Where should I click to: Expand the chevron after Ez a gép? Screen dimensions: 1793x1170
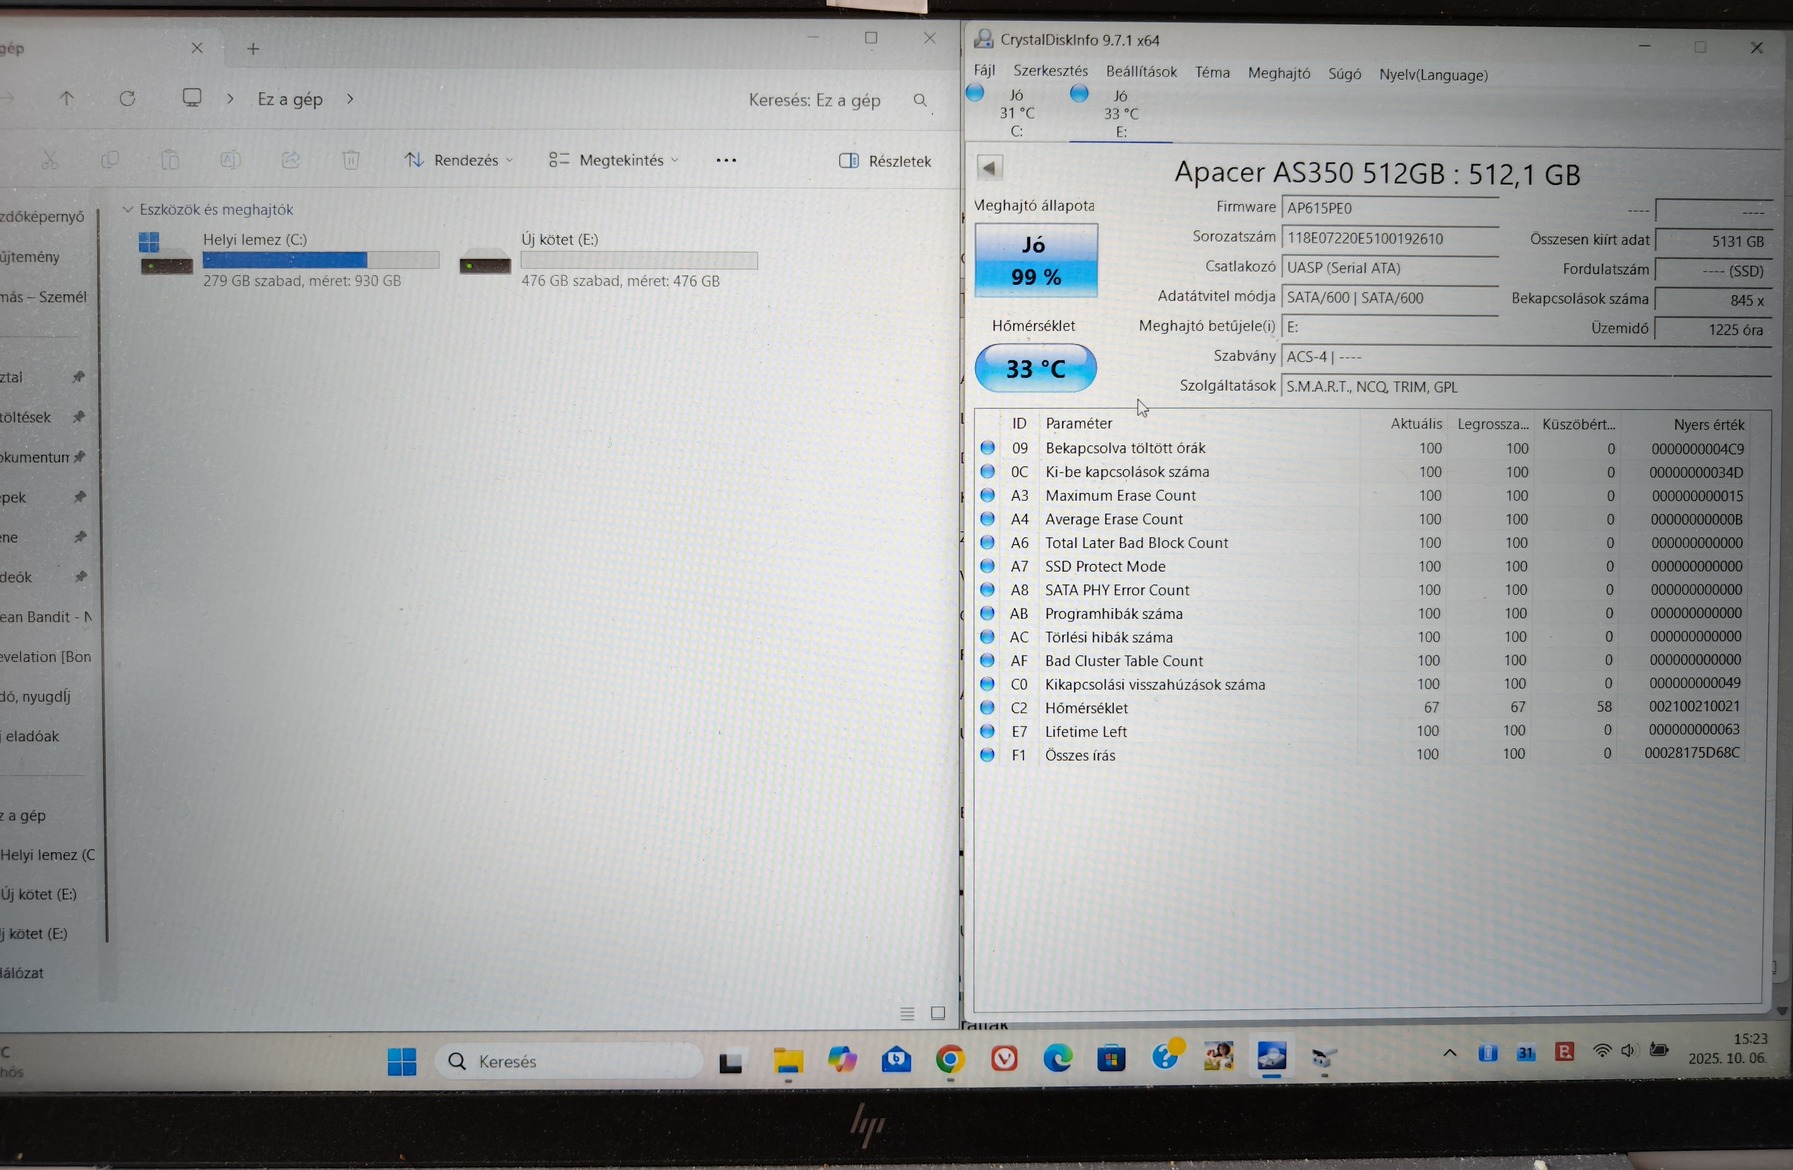coord(350,99)
